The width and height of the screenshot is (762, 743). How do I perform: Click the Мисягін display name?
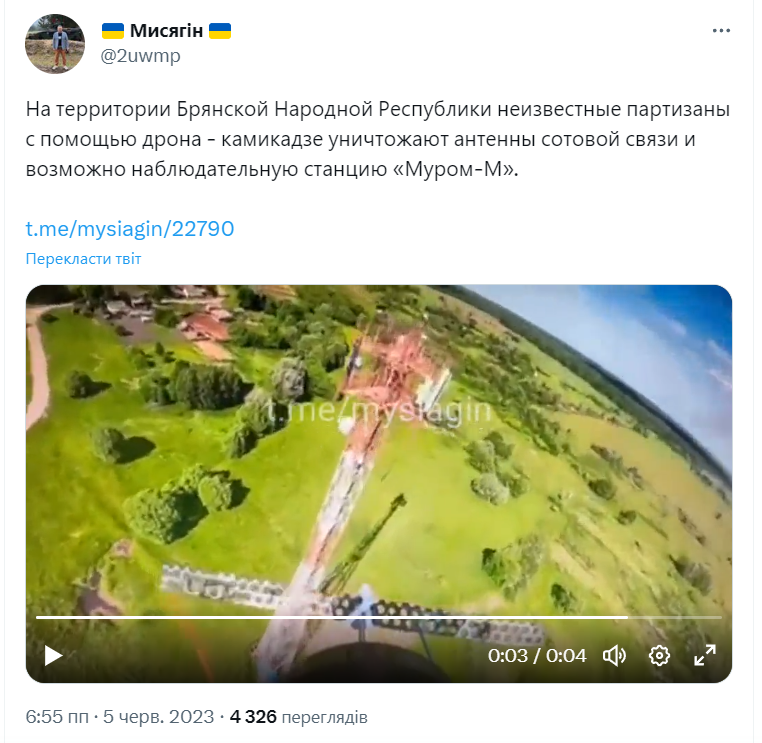point(166,31)
